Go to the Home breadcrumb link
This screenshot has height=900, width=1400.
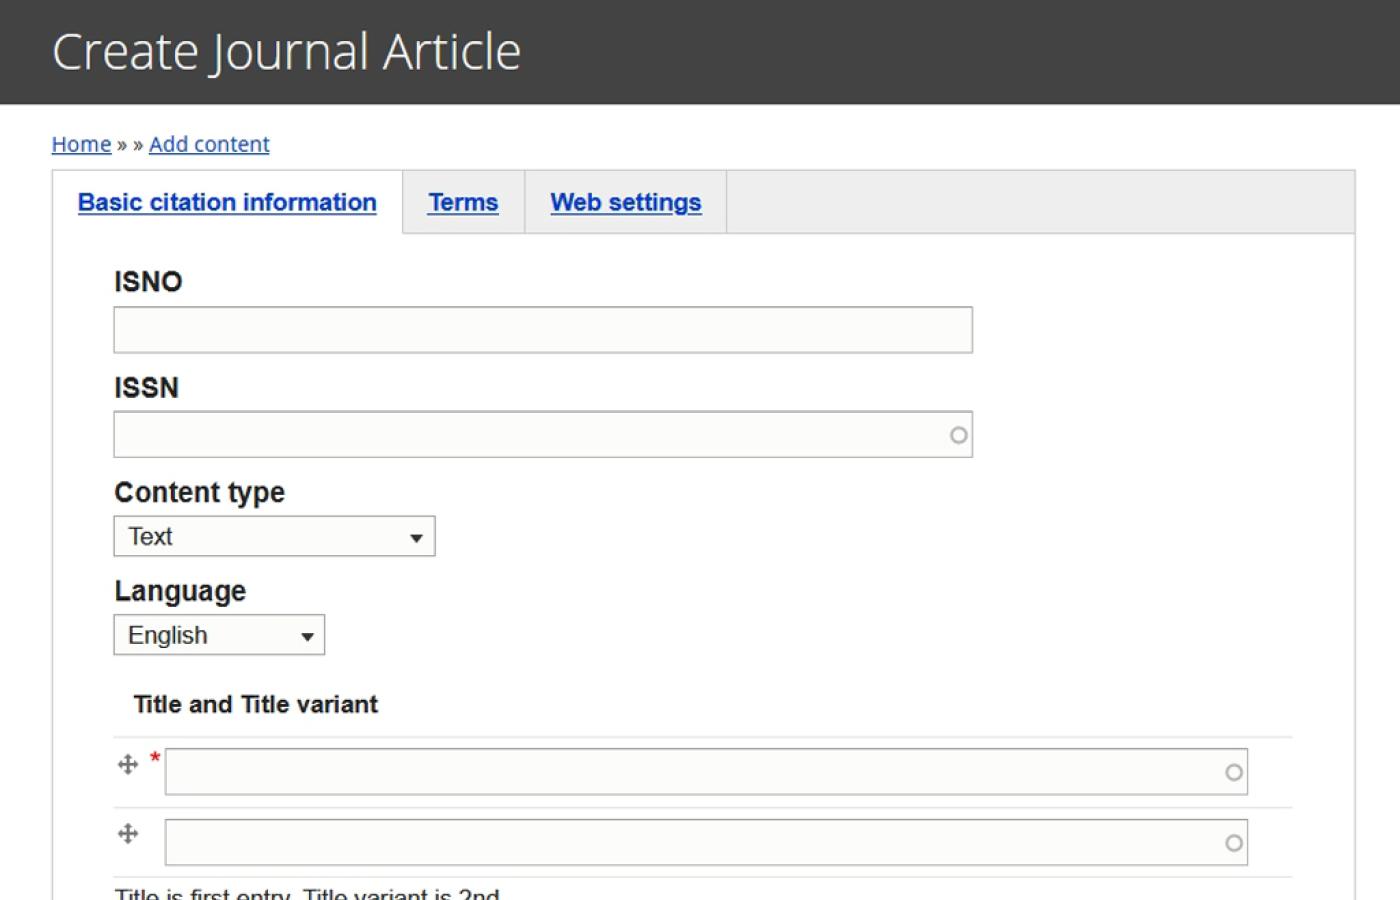click(81, 144)
